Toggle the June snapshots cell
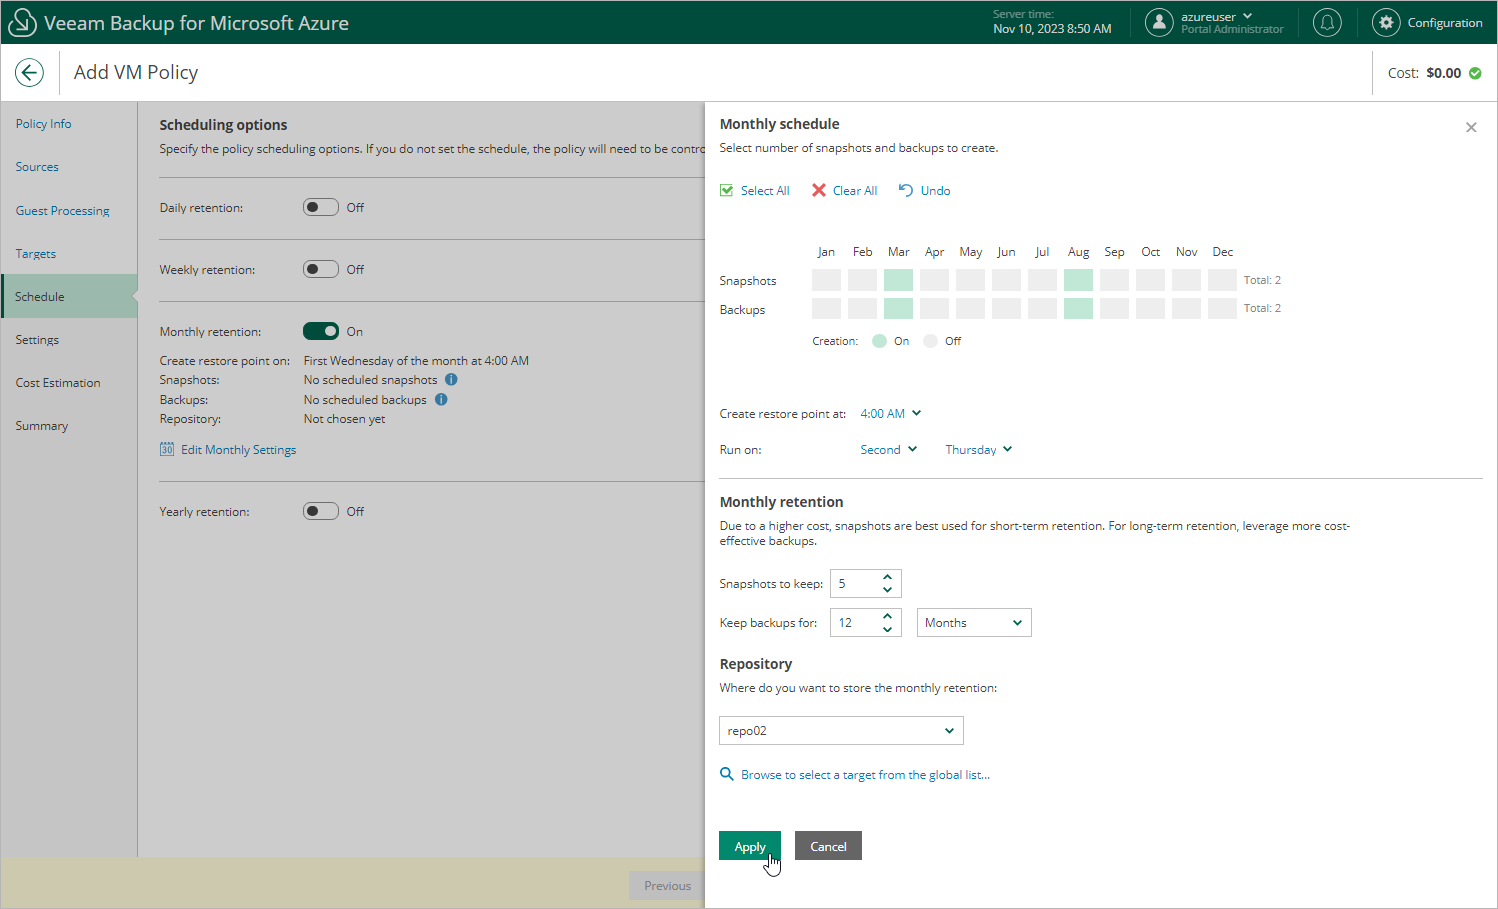This screenshot has height=909, width=1498. [x=1006, y=280]
